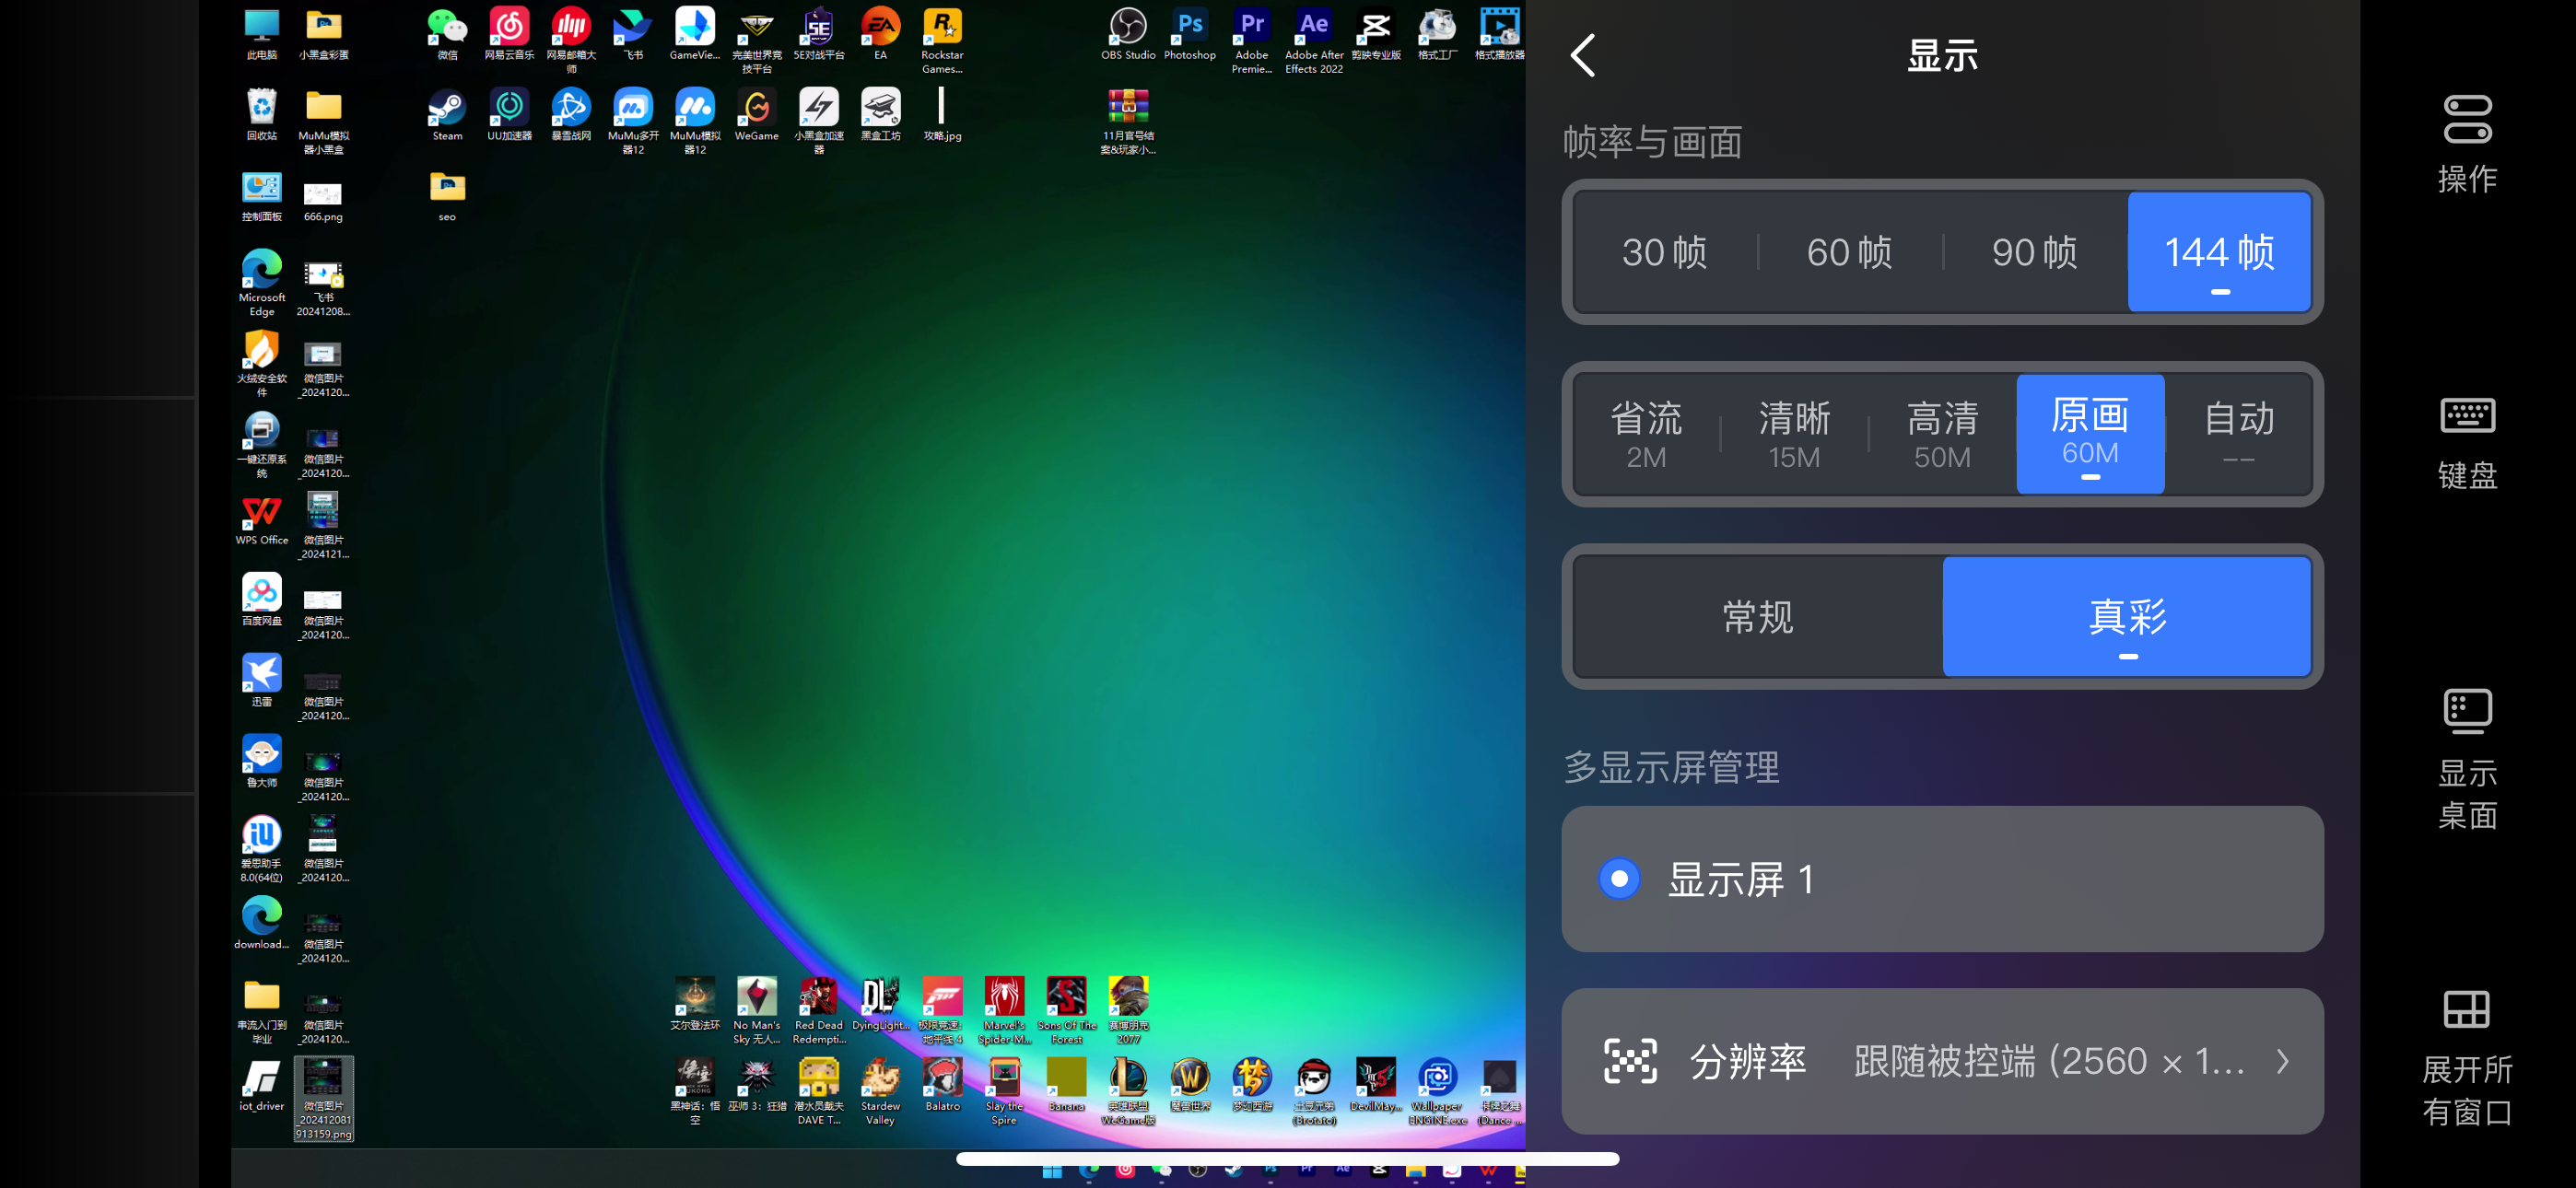Open Microsoft Edge desktop icon
Image resolution: width=2576 pixels, height=1188 pixels.
261,283
